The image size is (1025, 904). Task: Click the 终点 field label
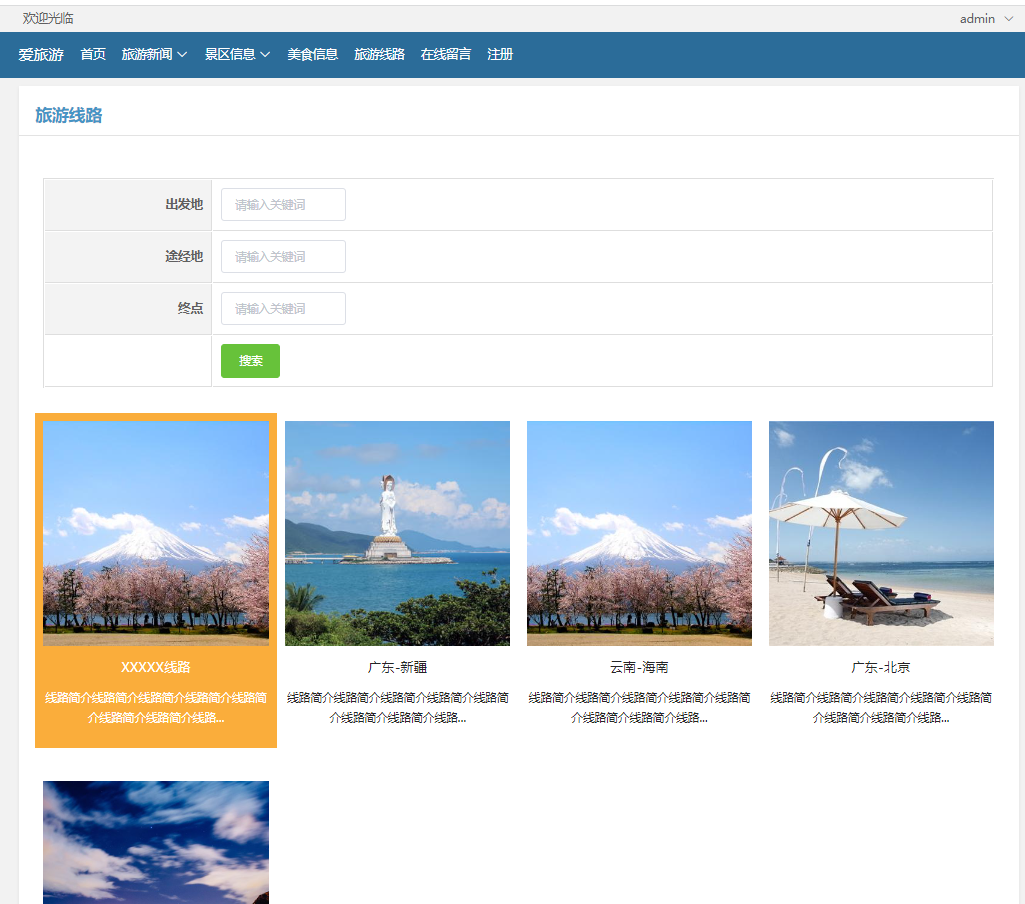[190, 309]
